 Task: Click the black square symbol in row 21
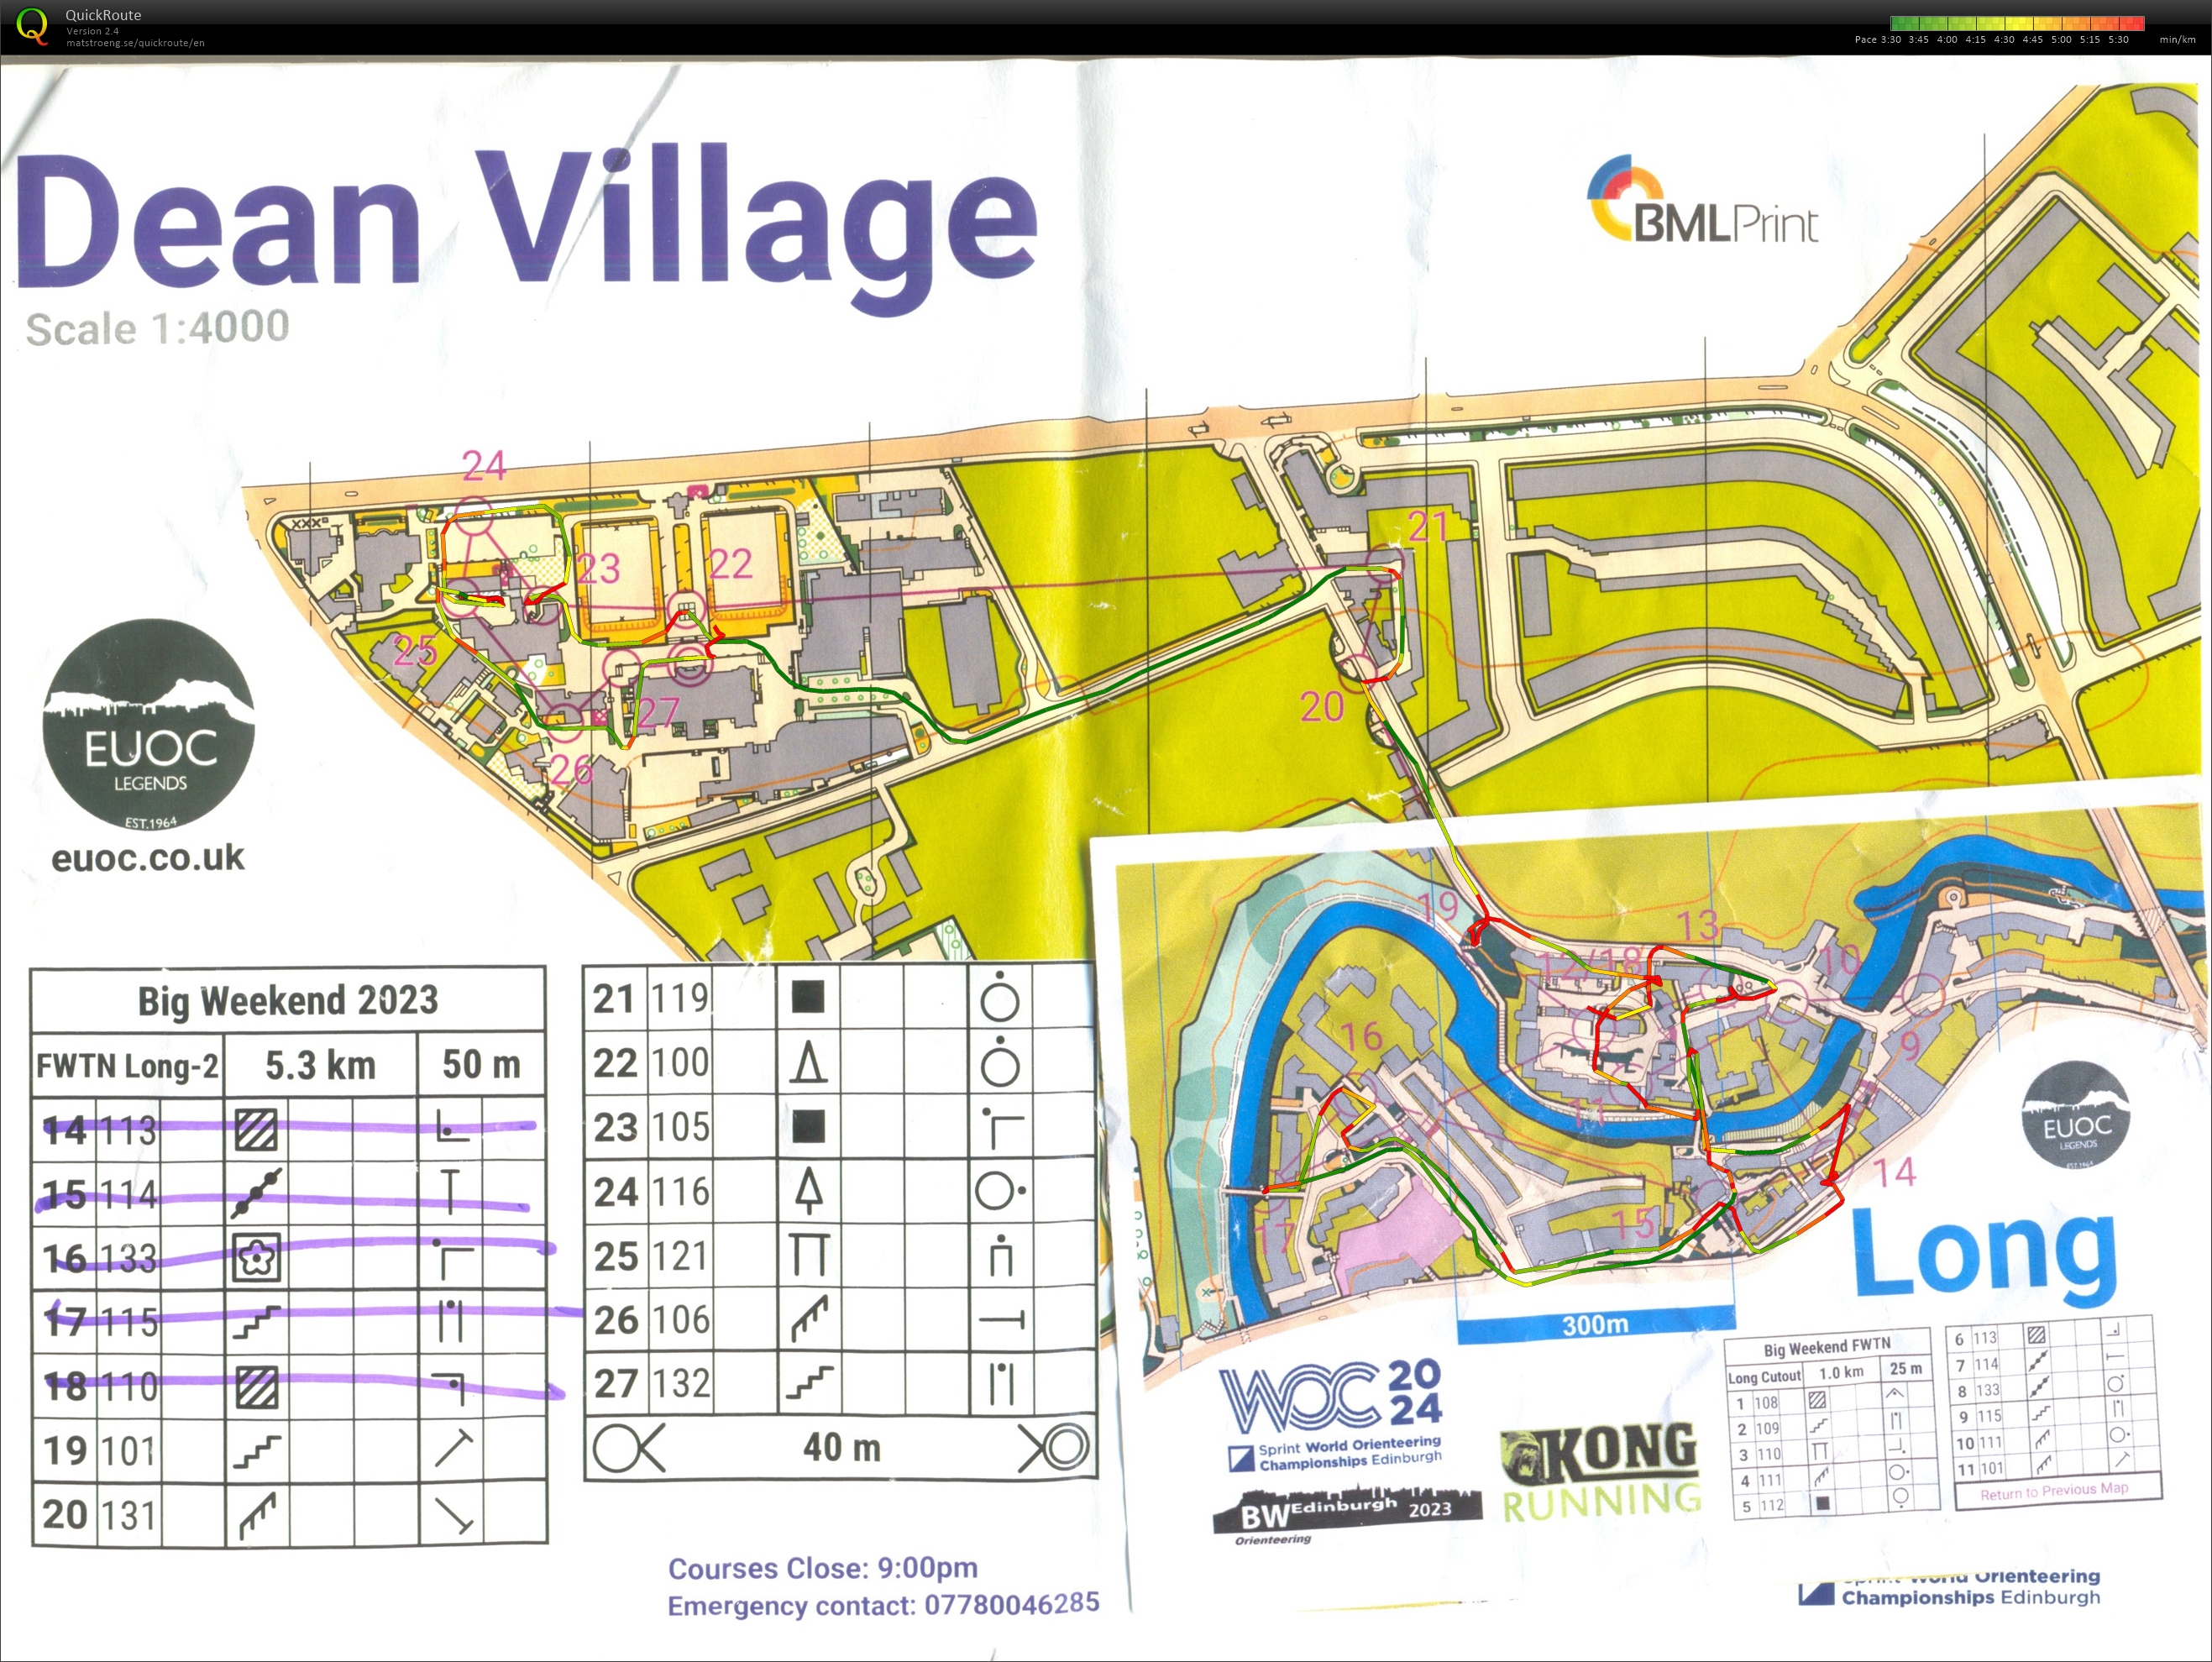pos(808,997)
